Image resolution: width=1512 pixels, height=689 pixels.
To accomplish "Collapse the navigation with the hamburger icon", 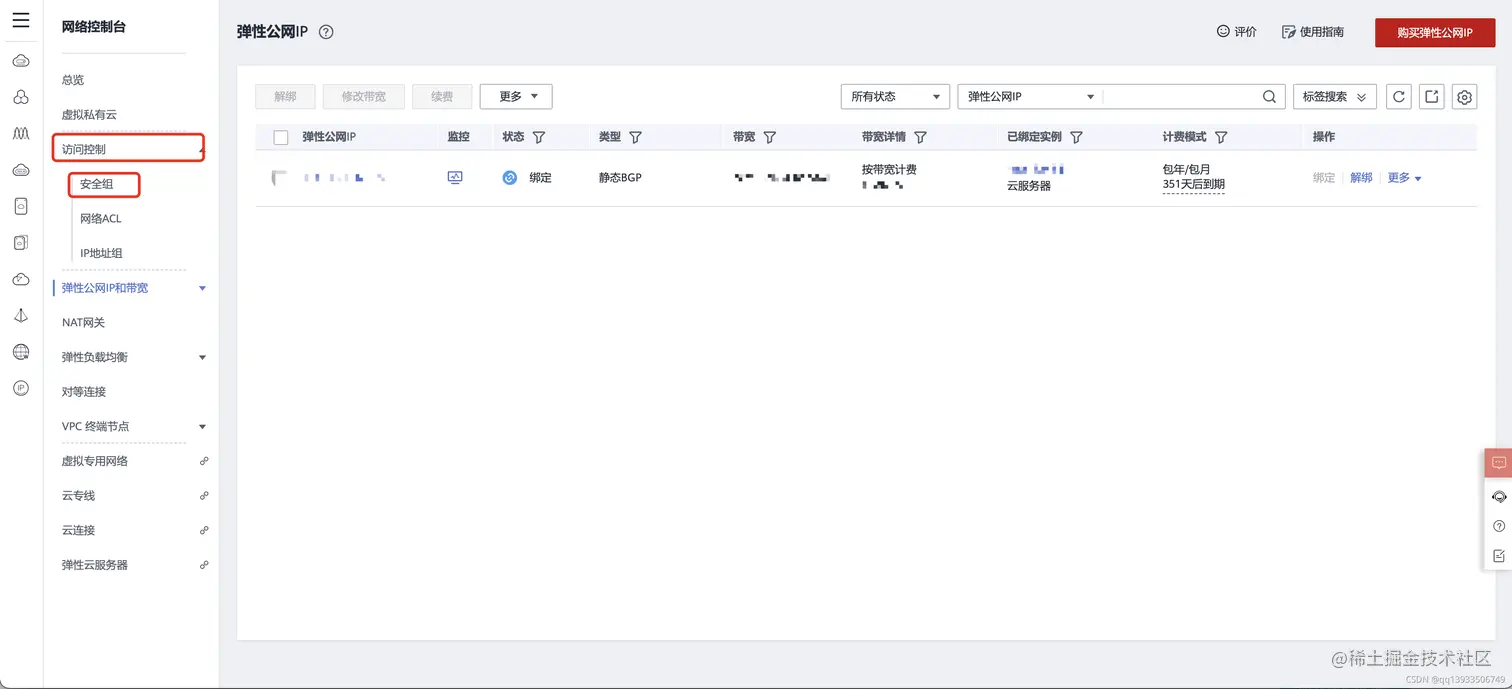I will pyautogui.click(x=20, y=19).
